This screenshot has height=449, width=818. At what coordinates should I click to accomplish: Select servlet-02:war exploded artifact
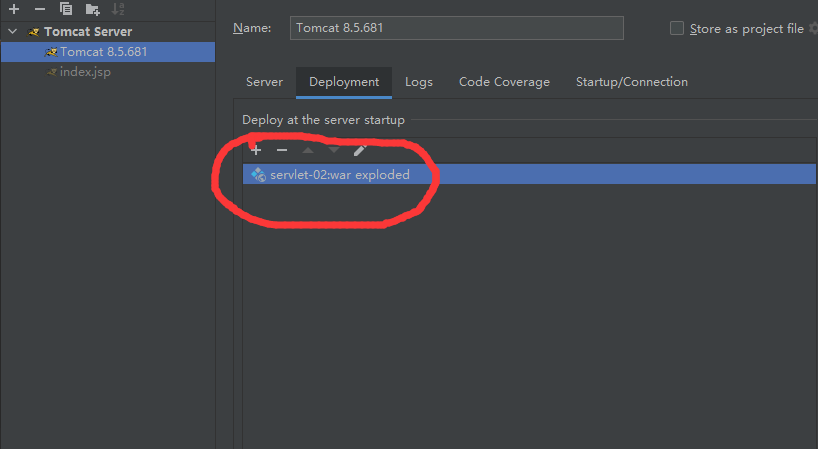[x=529, y=174]
